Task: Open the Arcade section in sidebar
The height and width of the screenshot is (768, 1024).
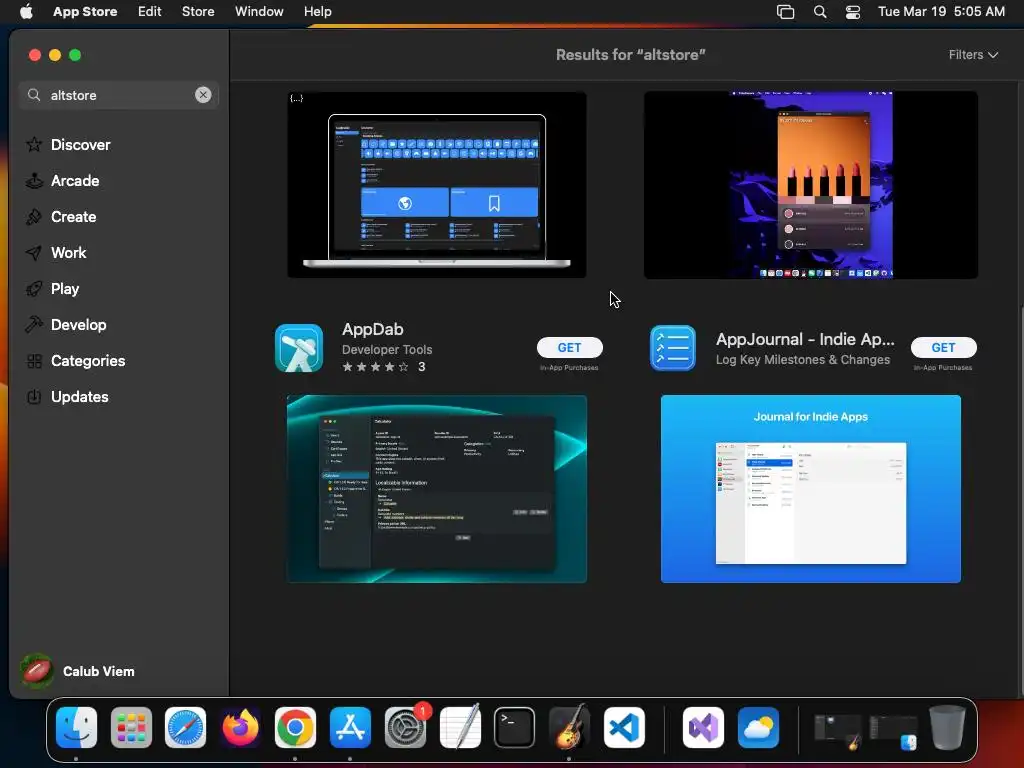Action: 63,181
